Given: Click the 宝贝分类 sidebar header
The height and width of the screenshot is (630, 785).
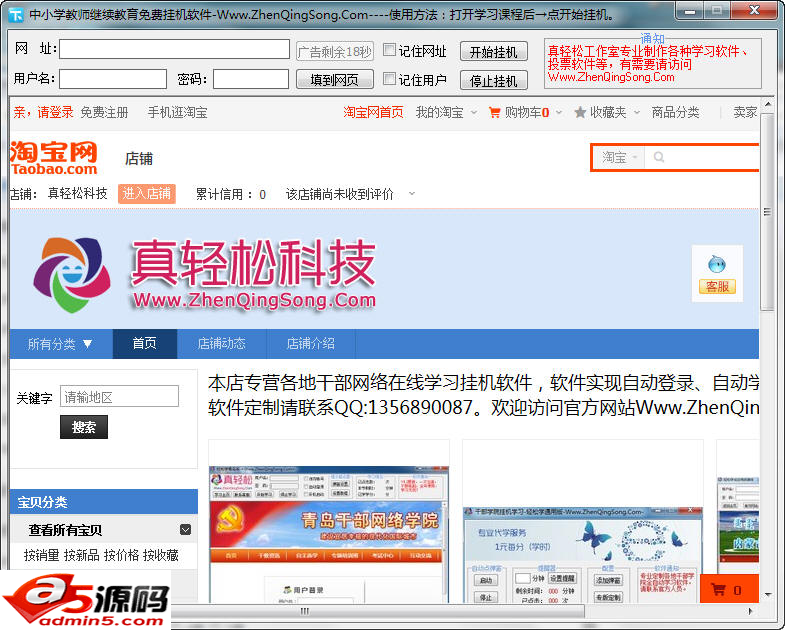Looking at the screenshot, I should coord(104,502).
